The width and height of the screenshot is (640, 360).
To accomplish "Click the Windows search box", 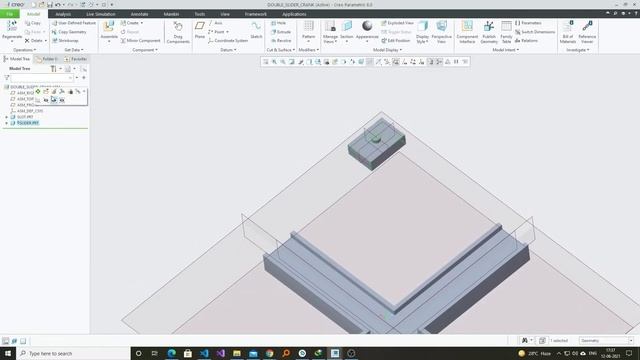I will click(x=73, y=353).
